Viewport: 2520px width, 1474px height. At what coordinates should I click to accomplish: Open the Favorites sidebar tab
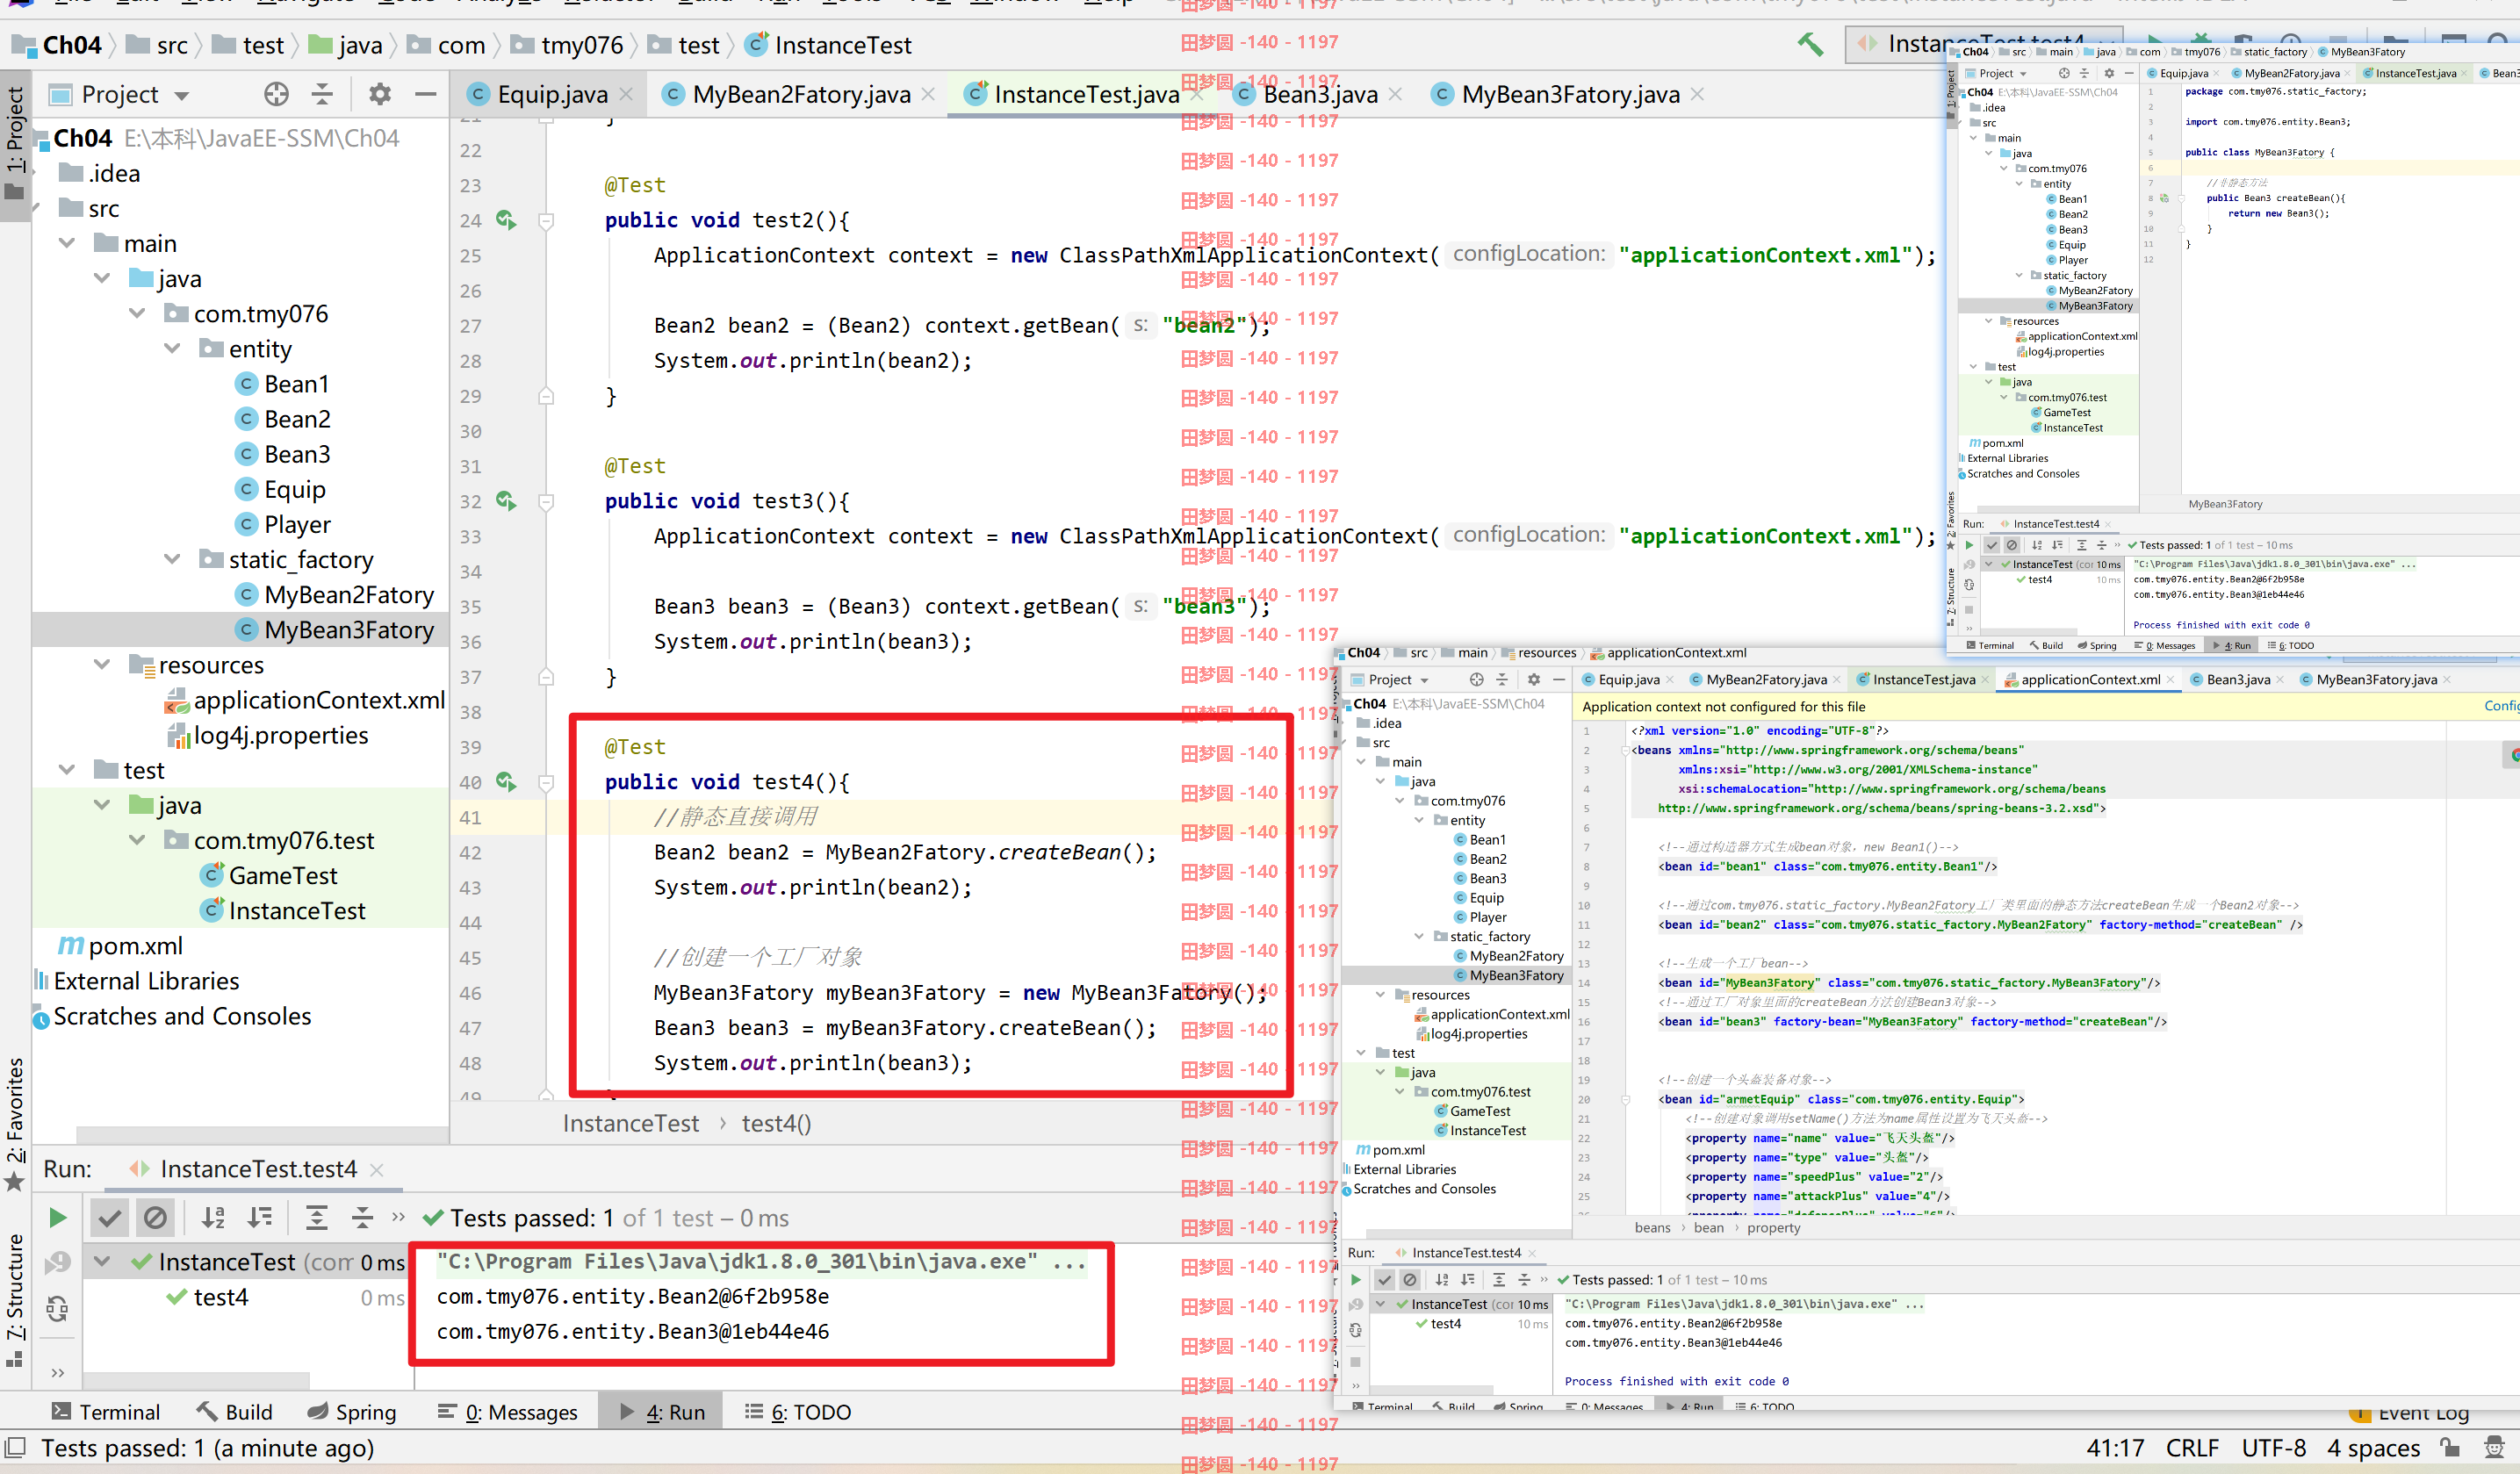tap(15, 1124)
